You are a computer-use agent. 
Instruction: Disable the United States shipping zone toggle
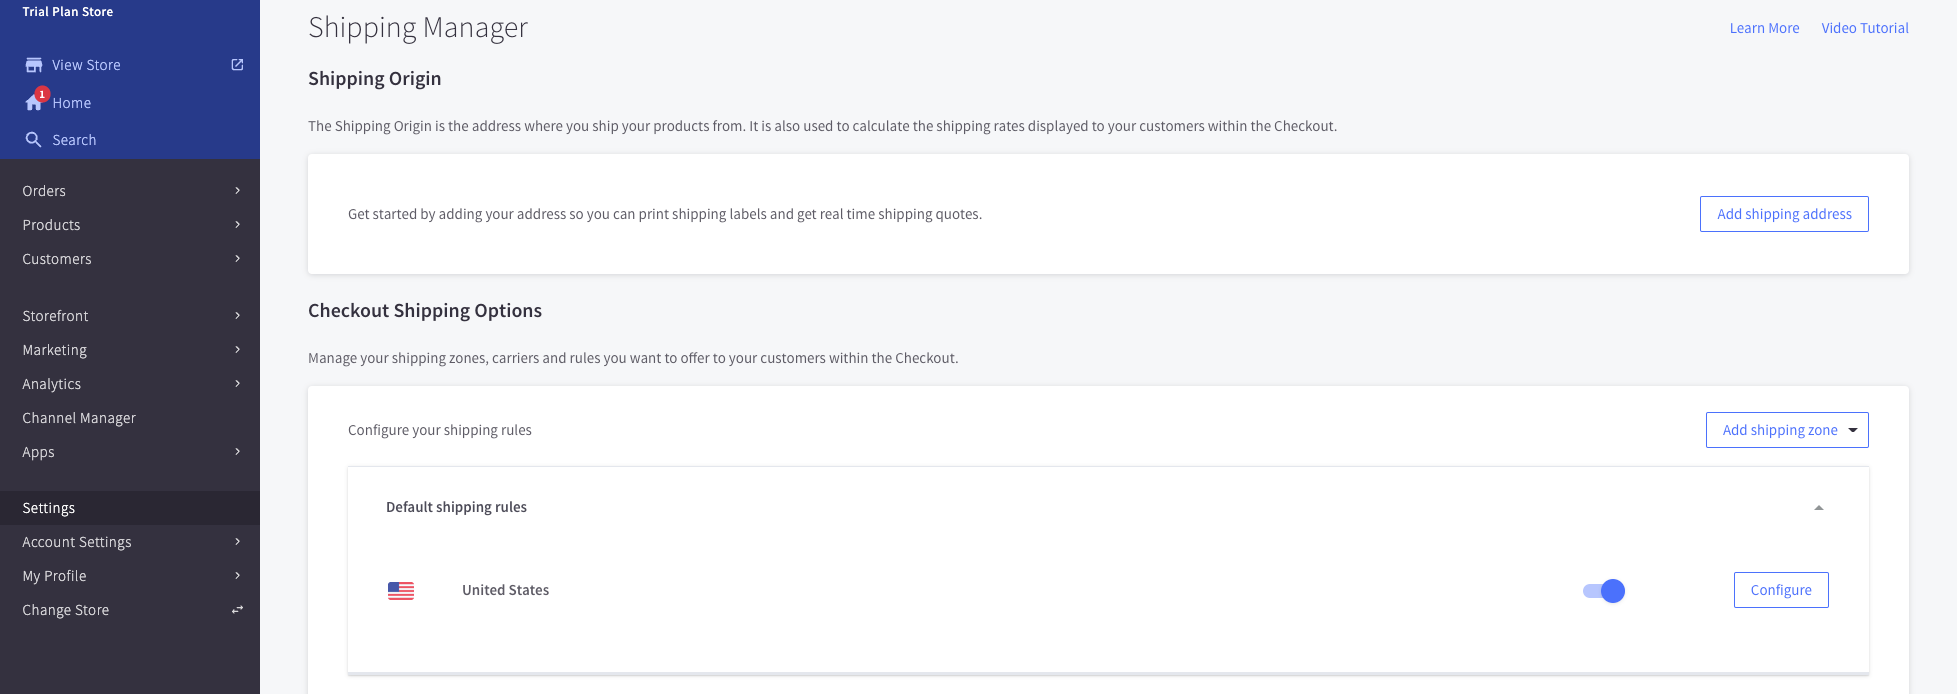(1604, 591)
